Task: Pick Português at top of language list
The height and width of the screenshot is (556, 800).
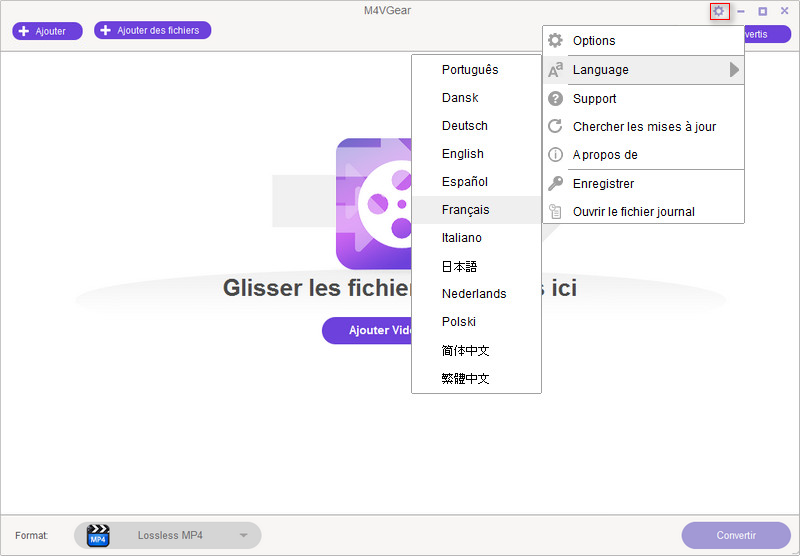Action: click(469, 70)
